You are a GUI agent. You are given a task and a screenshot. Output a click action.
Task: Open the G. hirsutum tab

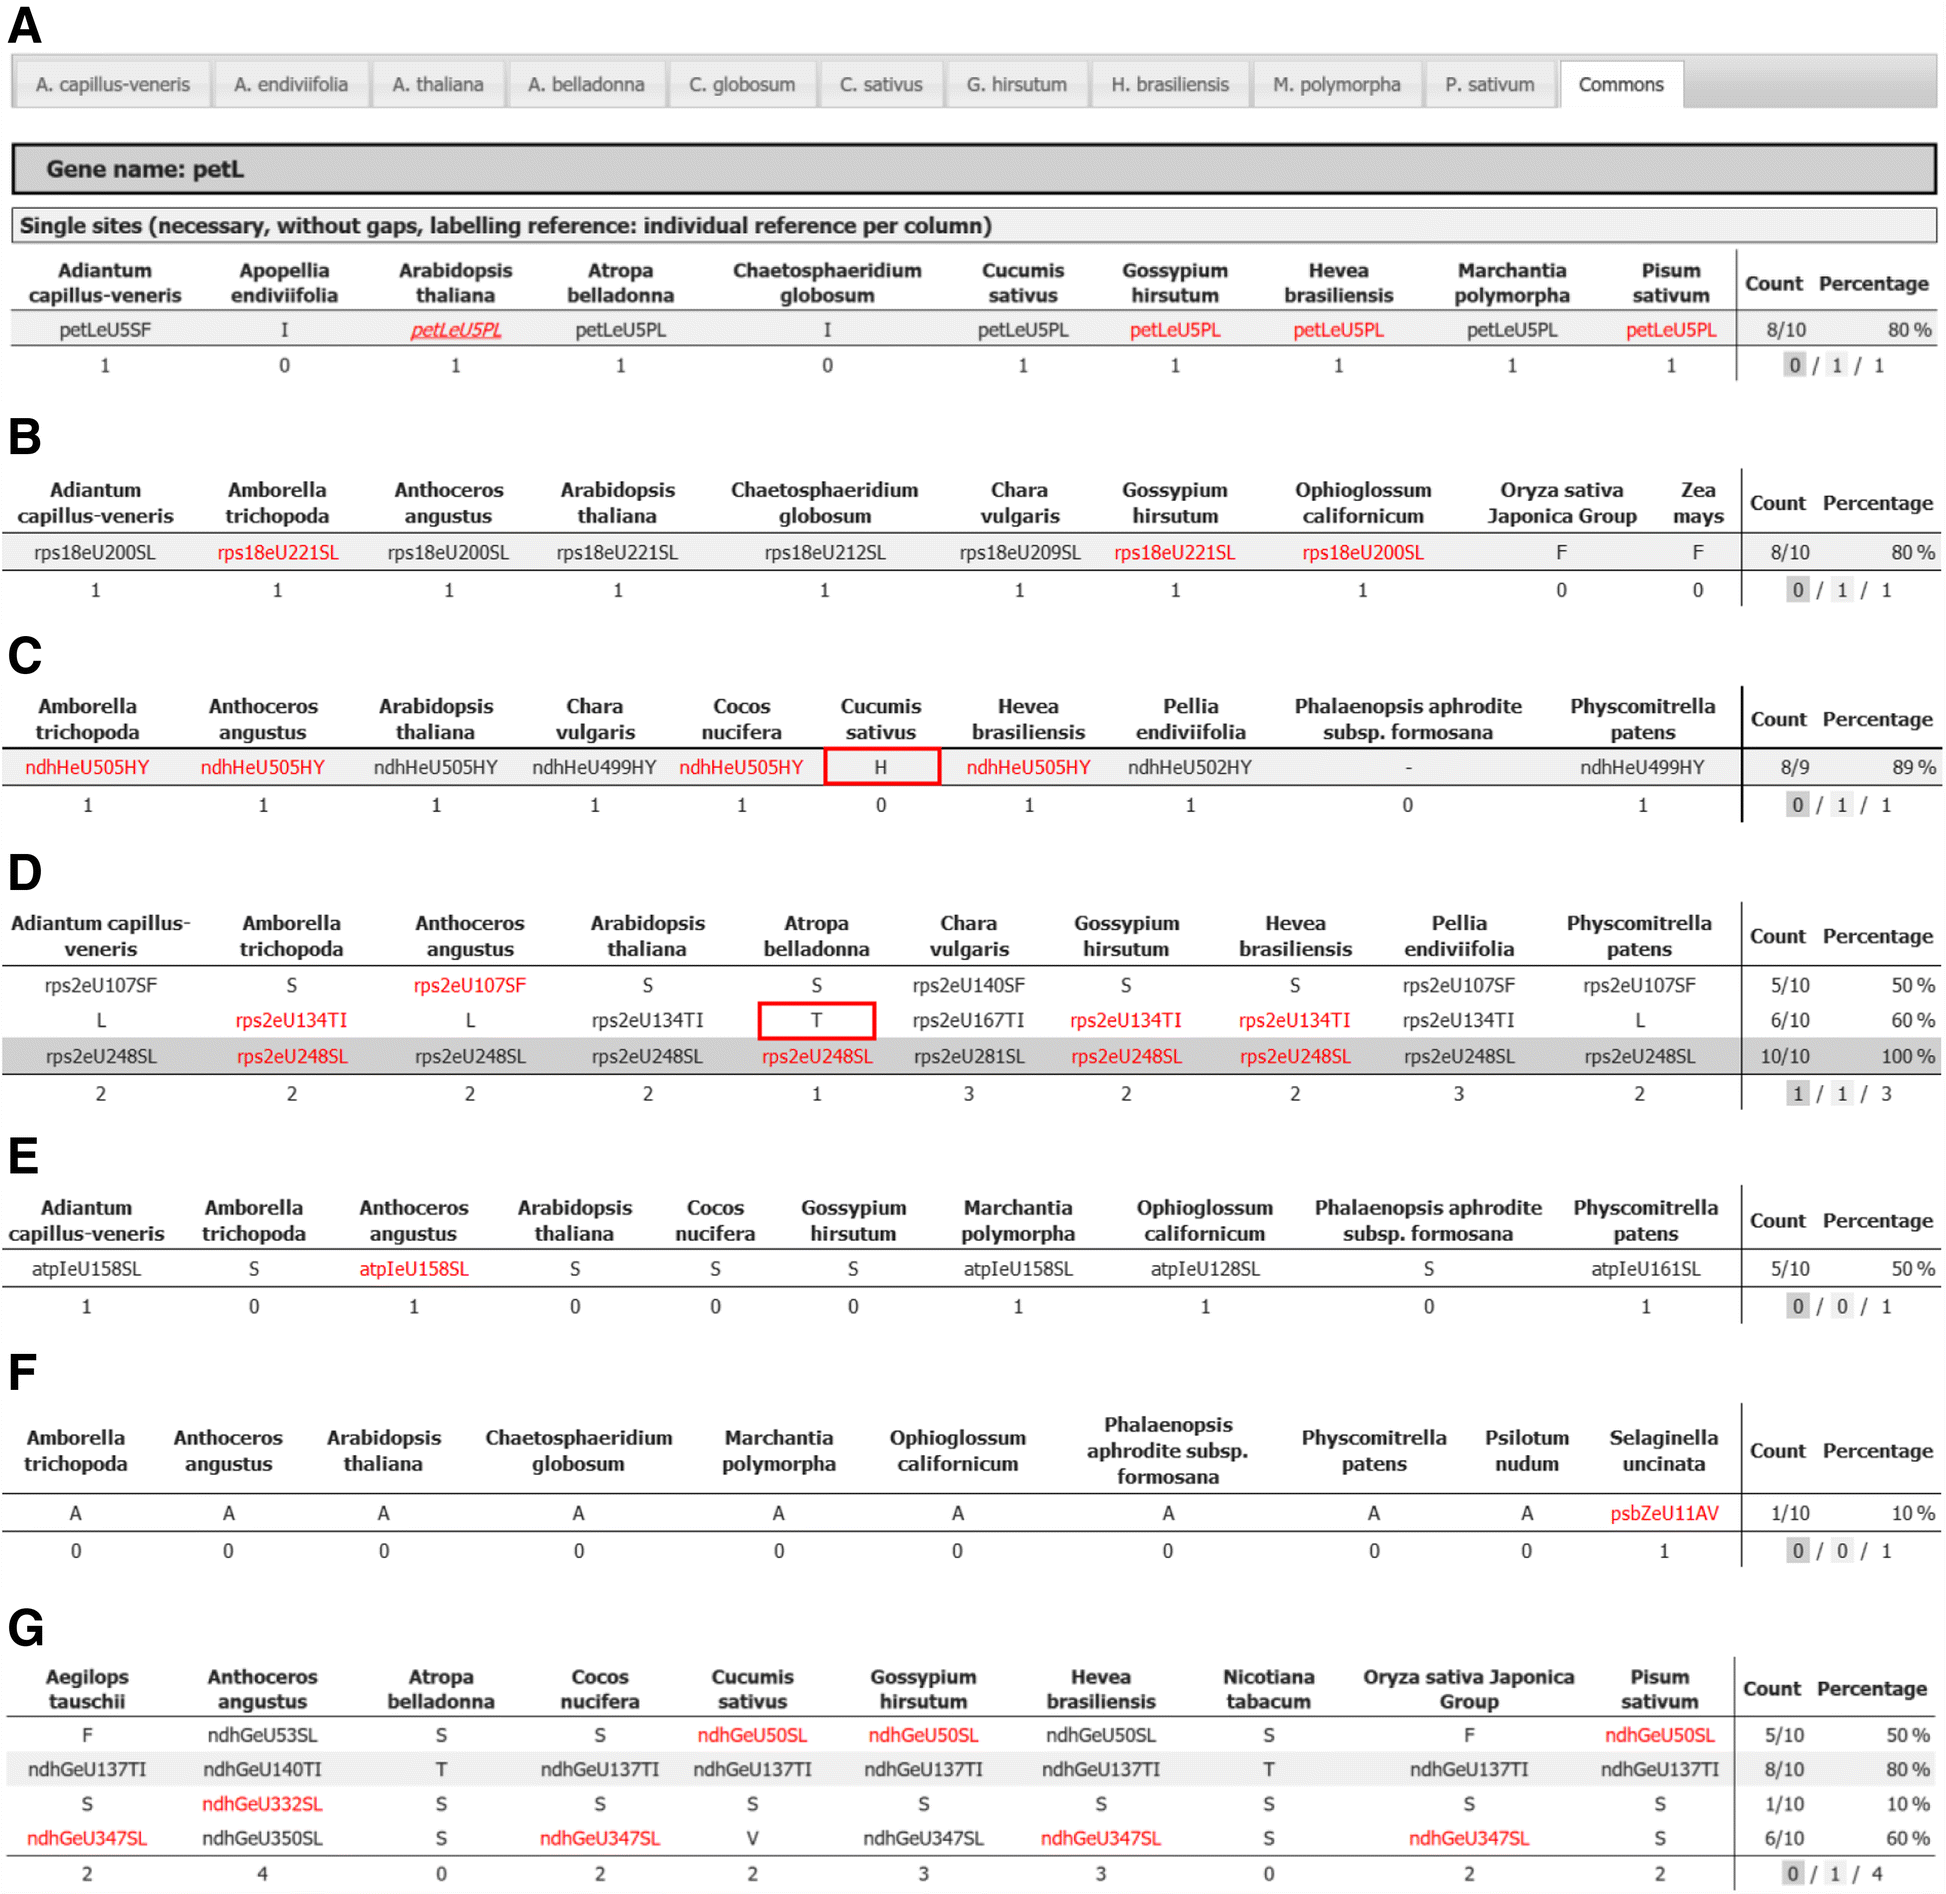tap(1016, 84)
